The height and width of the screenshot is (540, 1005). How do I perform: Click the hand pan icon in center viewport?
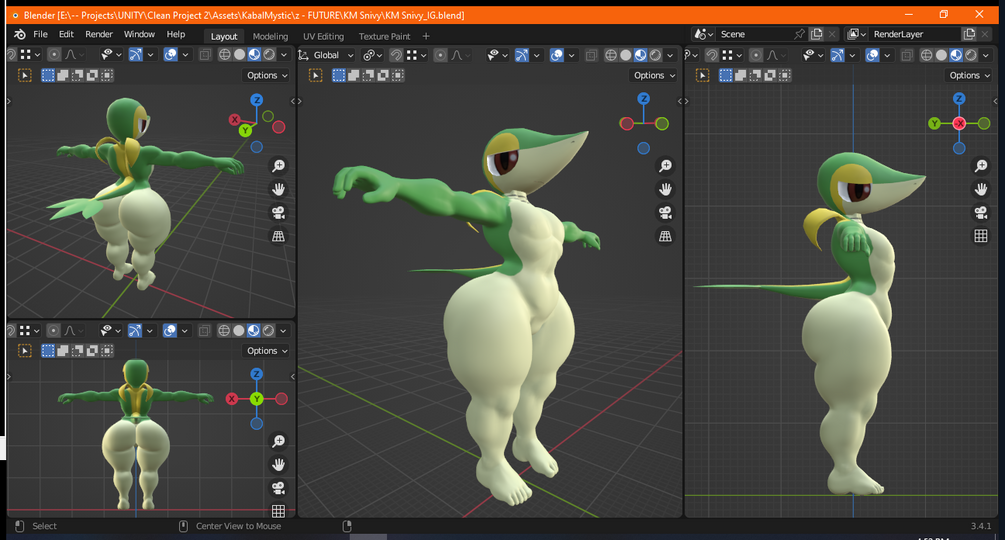pos(665,189)
